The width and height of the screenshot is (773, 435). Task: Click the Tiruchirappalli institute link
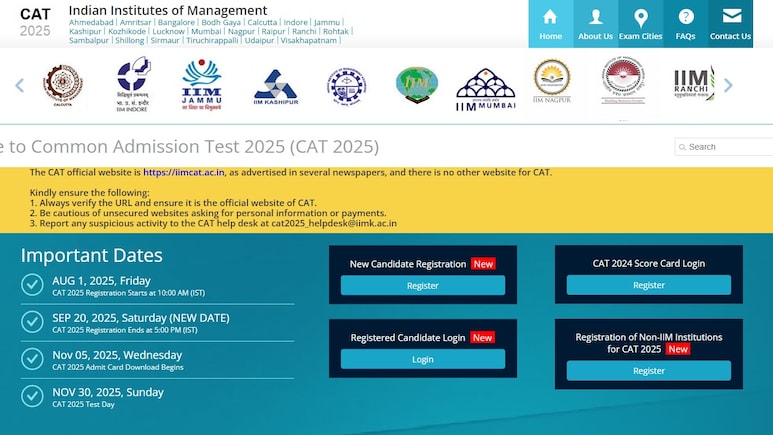pos(212,40)
